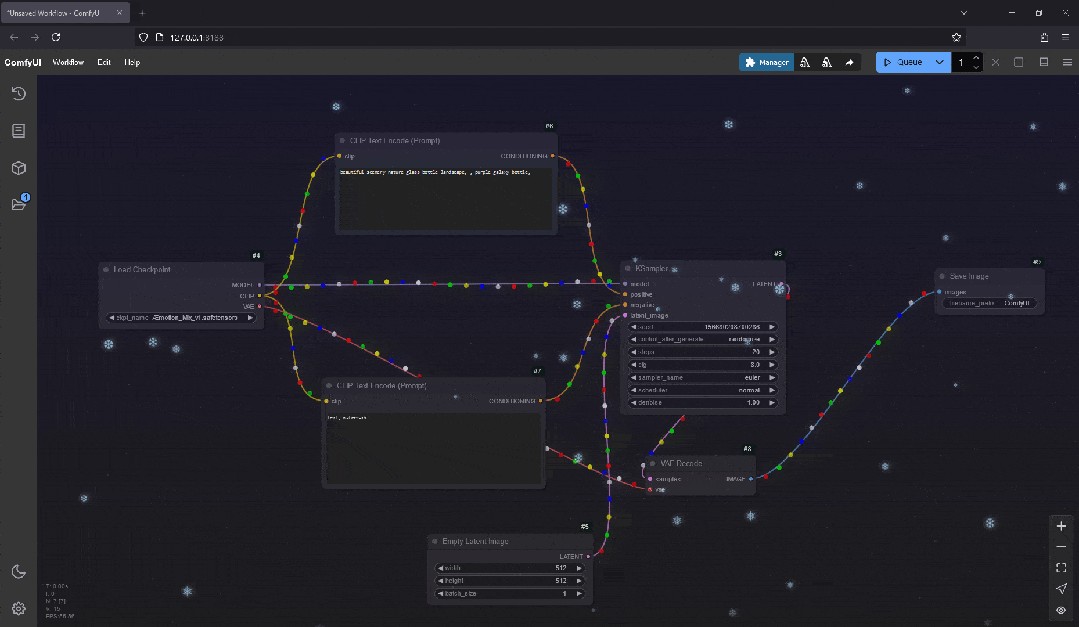Image resolution: width=1079 pixels, height=627 pixels.
Task: Click the cfg 8.0 value widget
Action: point(703,365)
